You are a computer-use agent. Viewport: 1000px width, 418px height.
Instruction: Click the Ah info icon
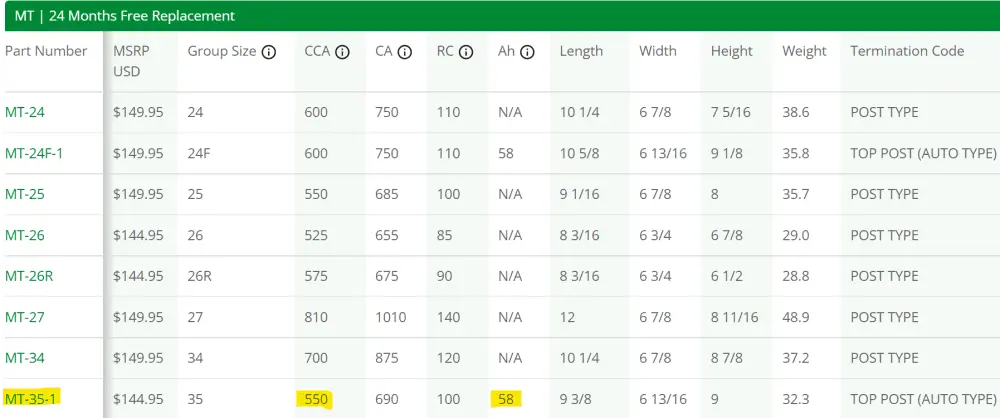tap(527, 52)
